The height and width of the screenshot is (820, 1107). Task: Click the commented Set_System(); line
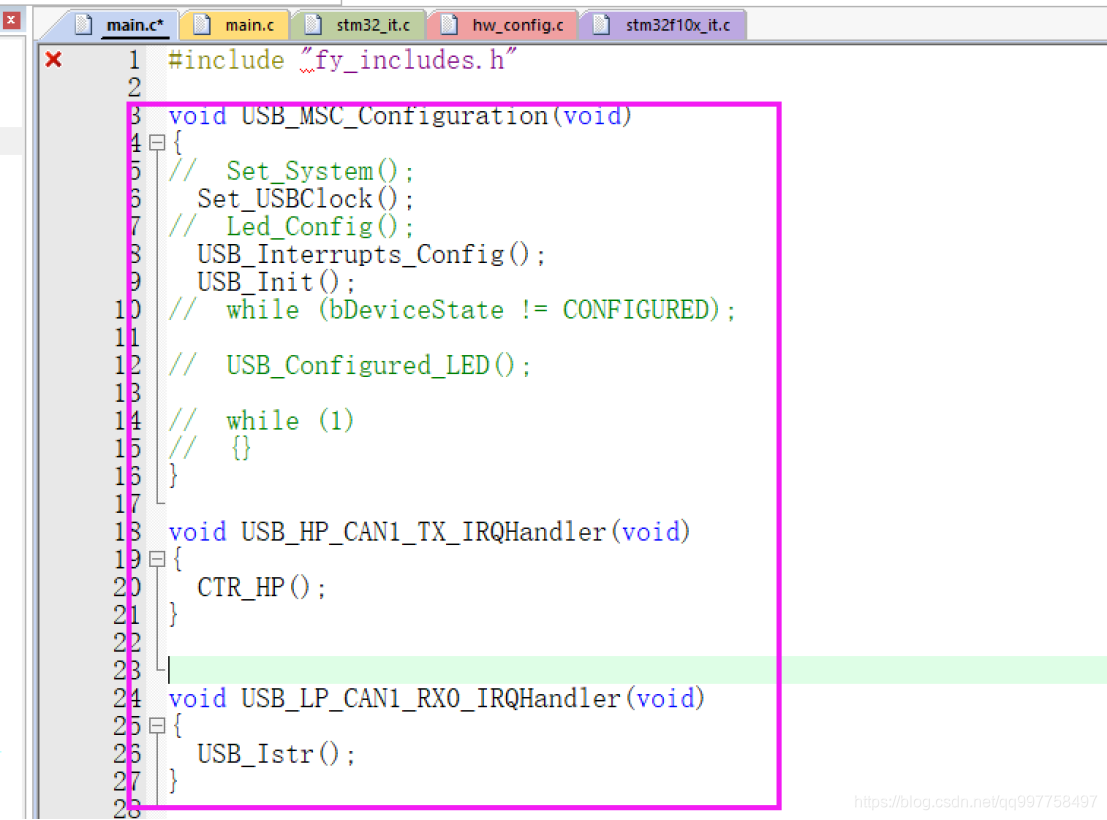[291, 172]
